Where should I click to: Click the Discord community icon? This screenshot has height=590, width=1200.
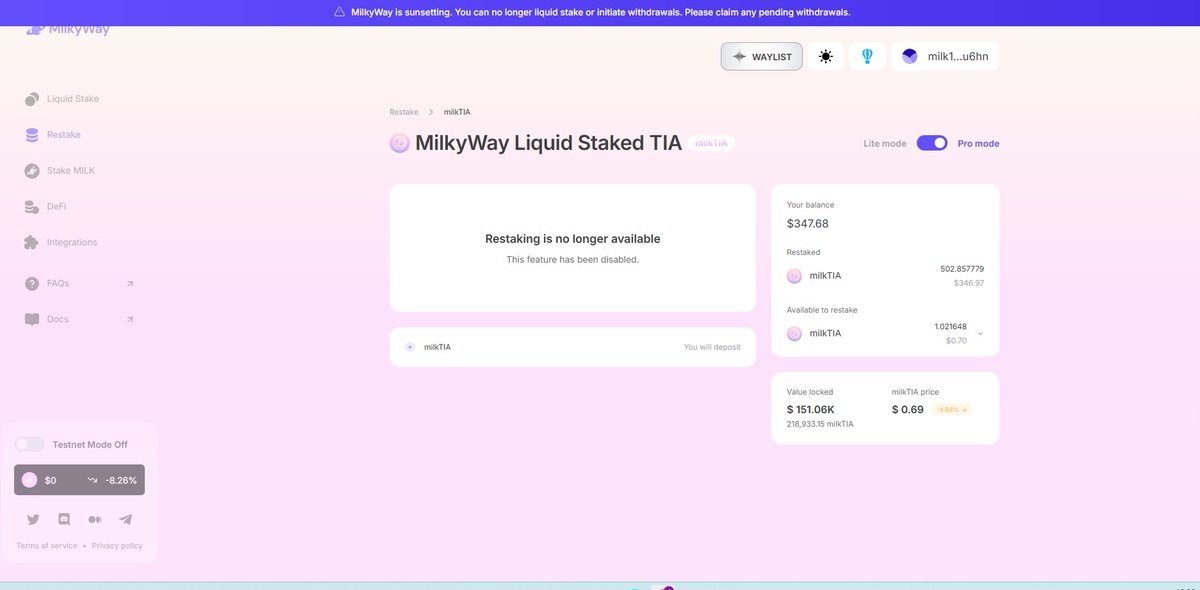click(x=63, y=519)
